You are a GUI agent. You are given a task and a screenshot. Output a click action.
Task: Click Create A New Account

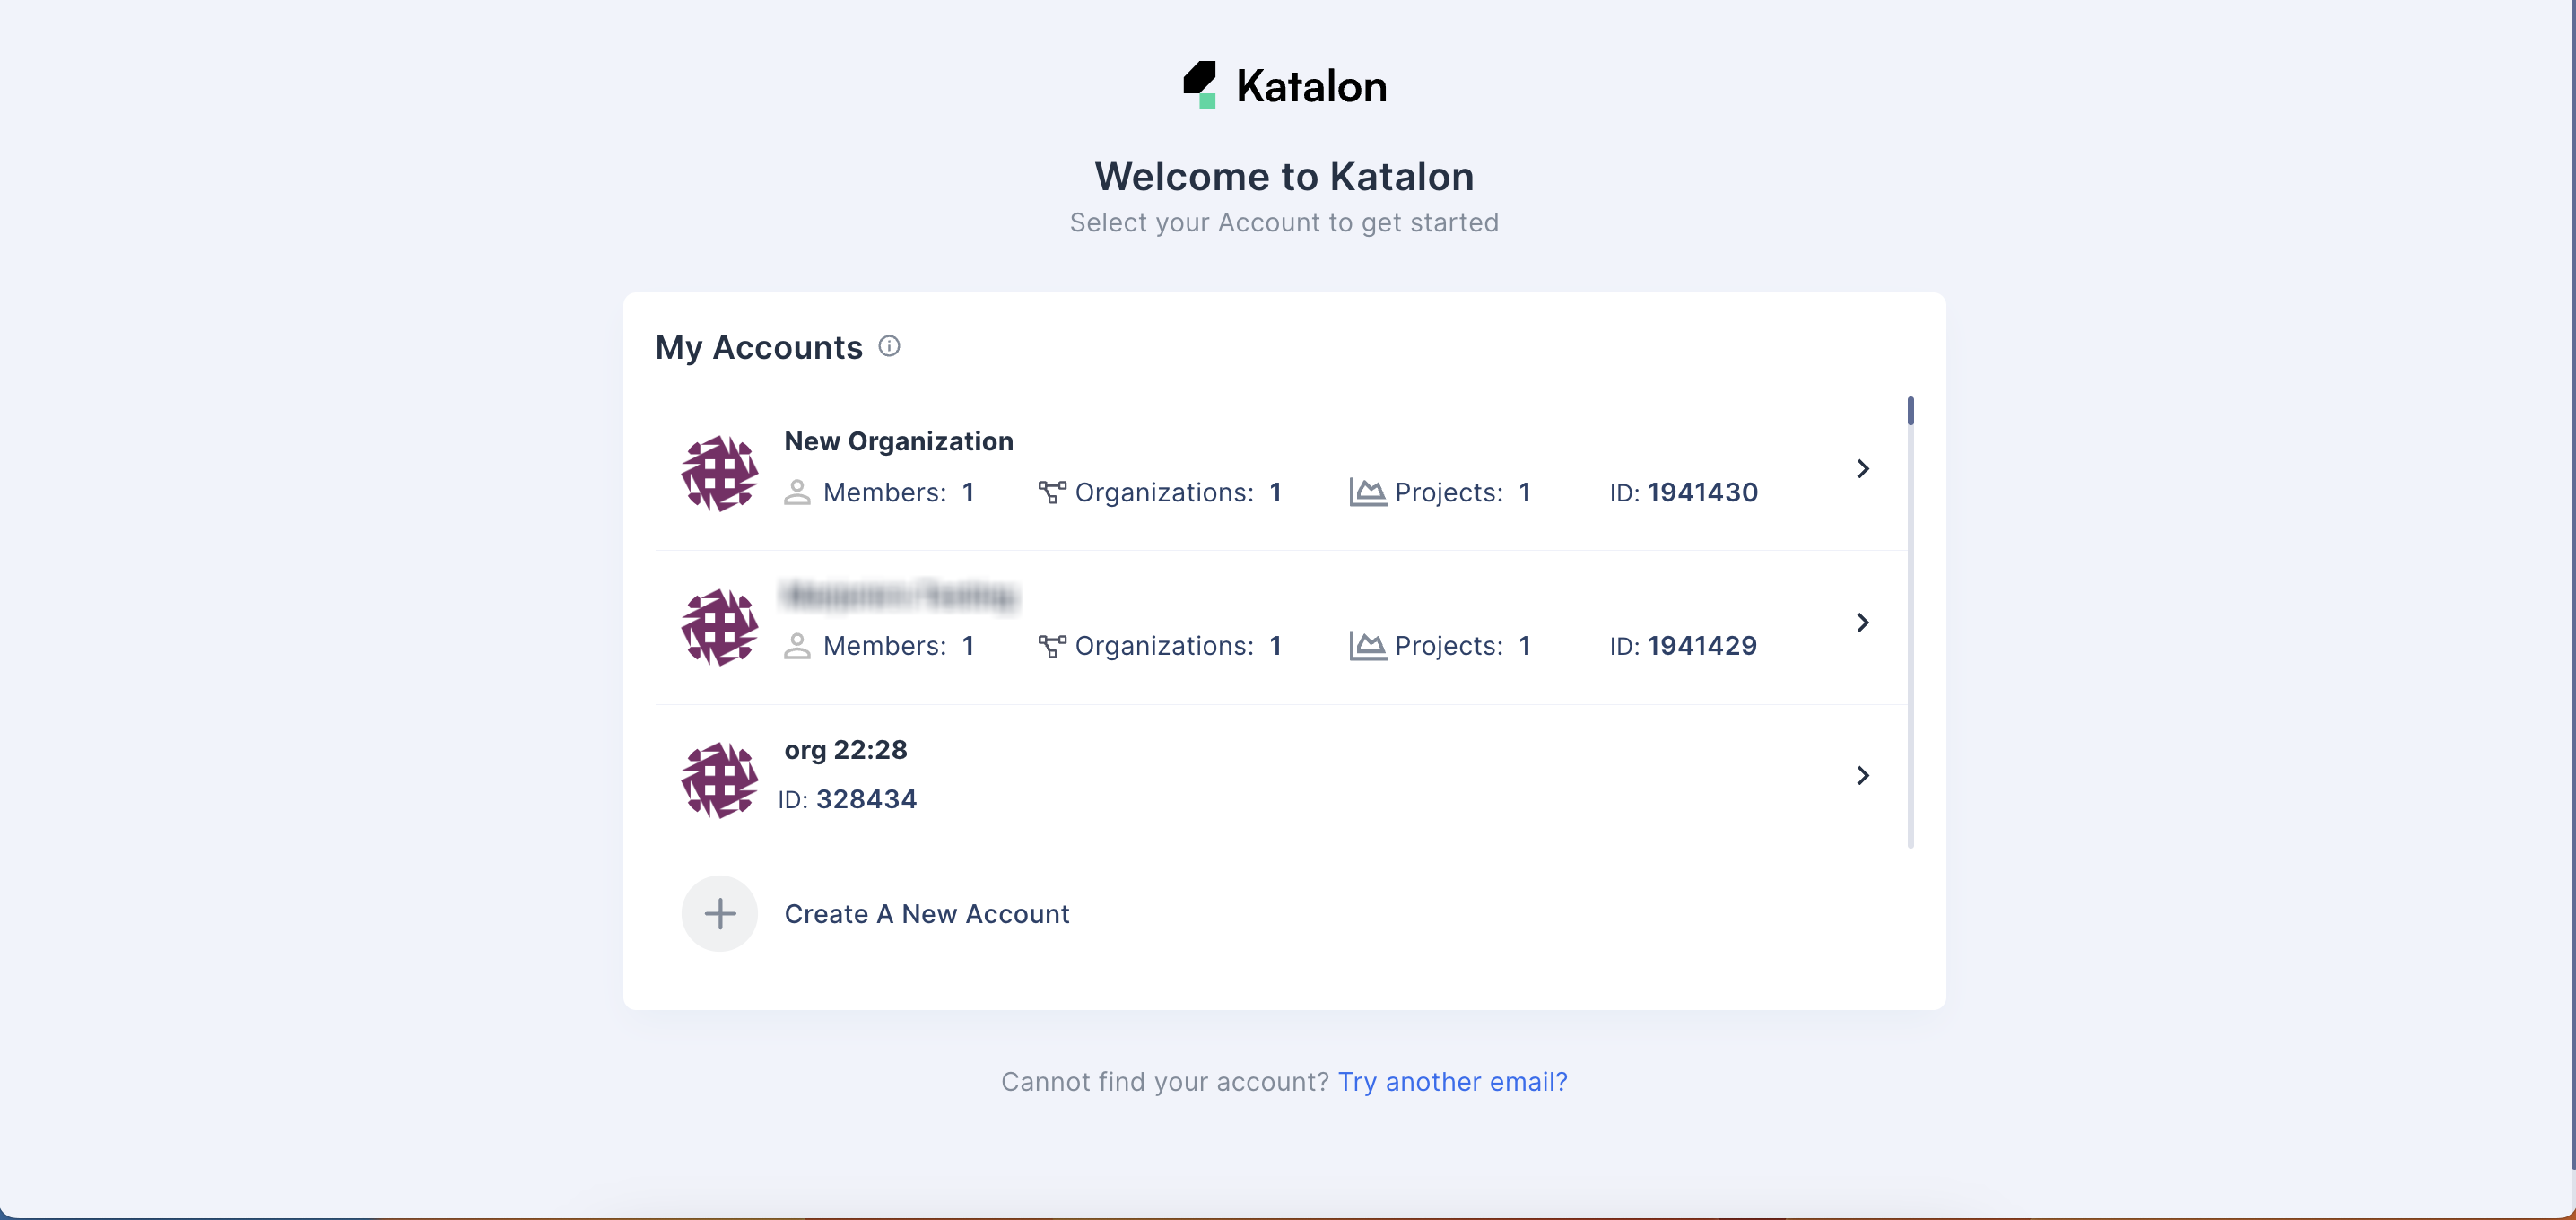point(926,913)
